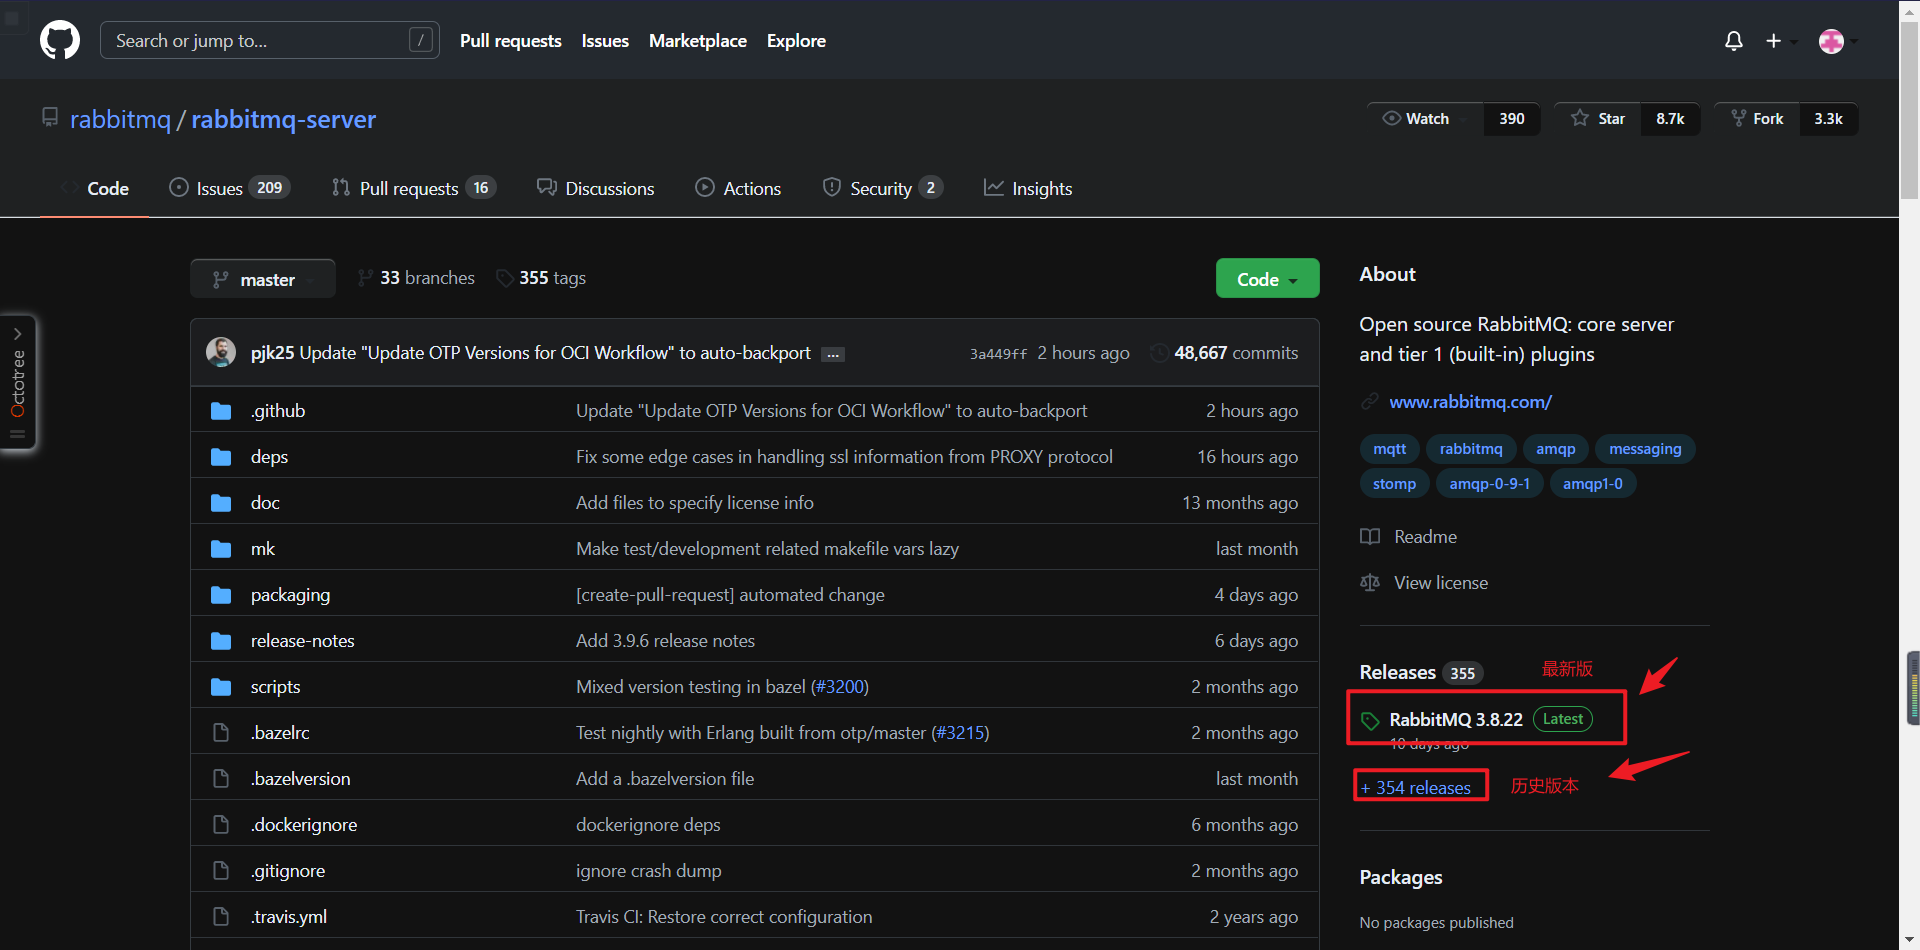Open the notifications bell
1920x950 pixels.
tap(1734, 41)
